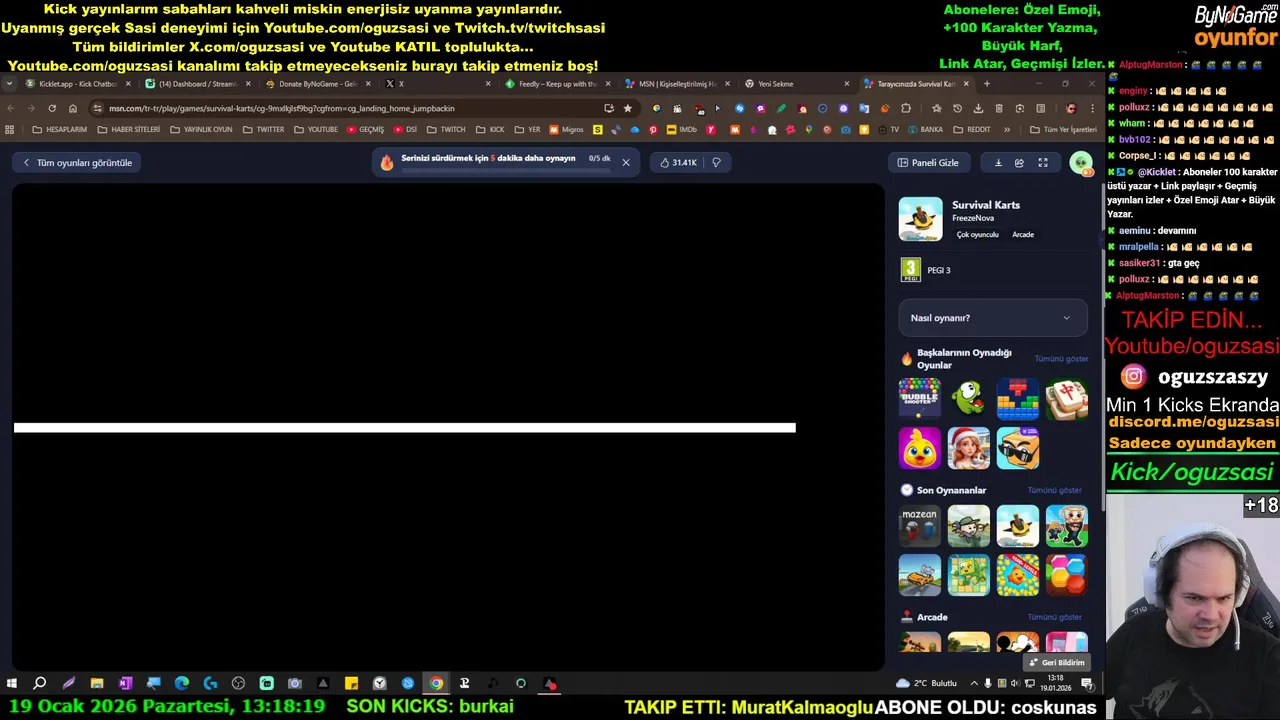Open TWITCH bookmarks folder
The height and width of the screenshot is (720, 1280).
[446, 129]
